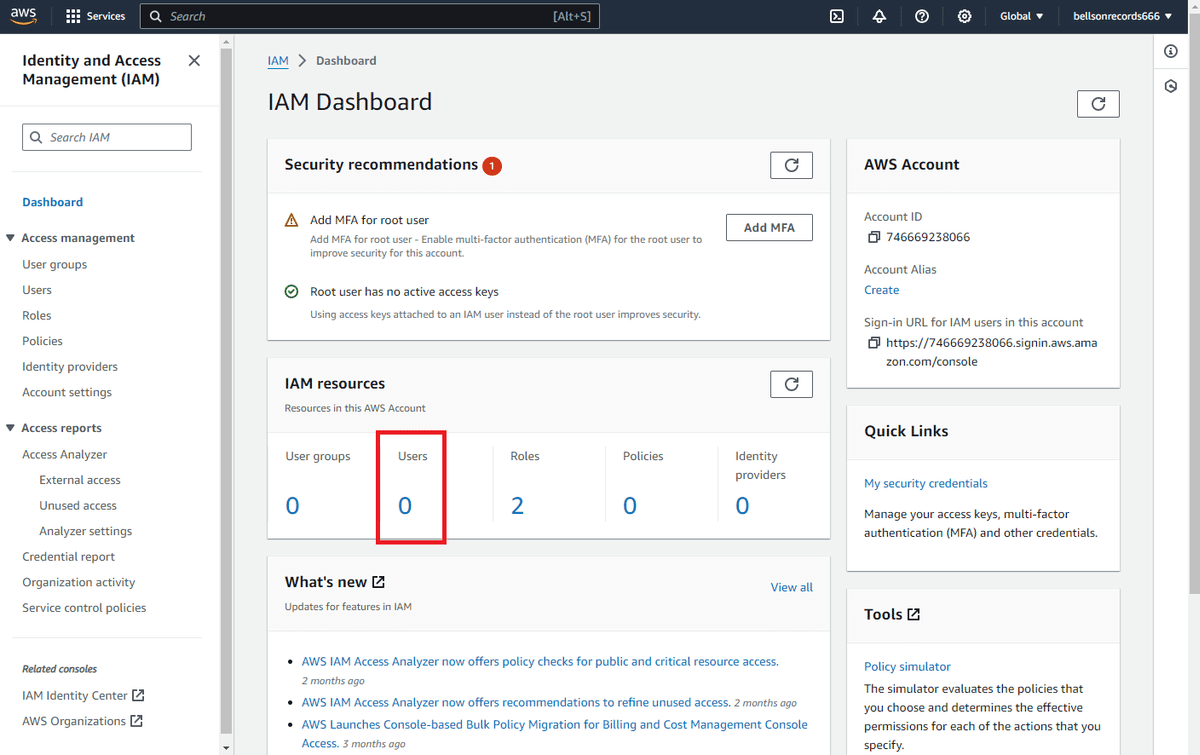The image size is (1200, 755).
Task: Open news about refining unused access
Action: 516,702
